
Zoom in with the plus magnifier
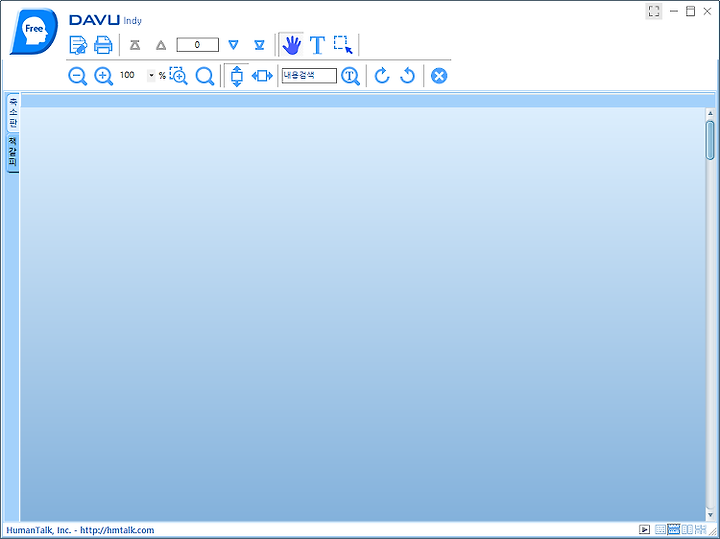click(x=103, y=76)
